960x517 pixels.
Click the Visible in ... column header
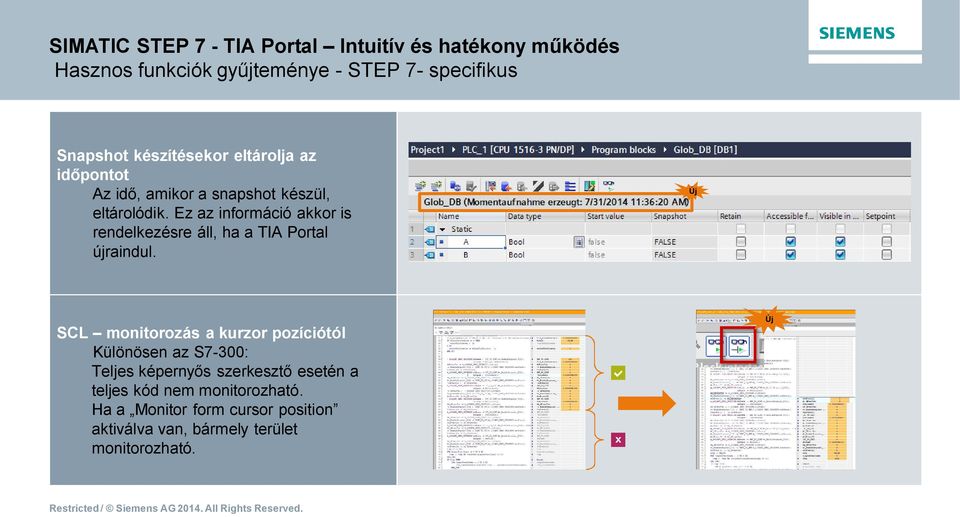click(x=839, y=216)
